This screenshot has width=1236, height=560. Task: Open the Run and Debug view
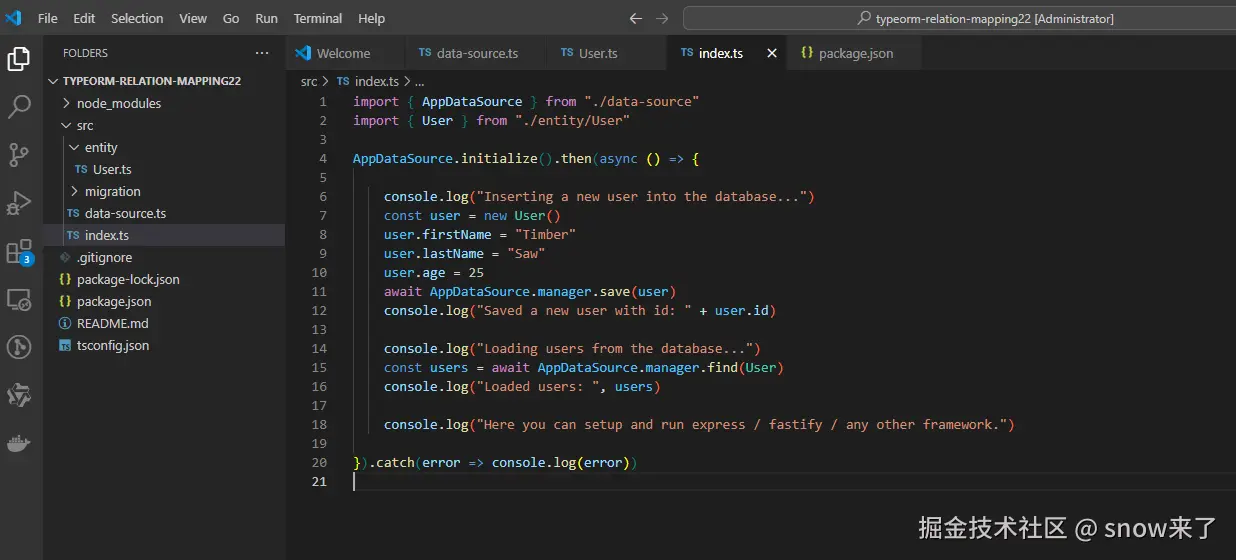pyautogui.click(x=19, y=203)
